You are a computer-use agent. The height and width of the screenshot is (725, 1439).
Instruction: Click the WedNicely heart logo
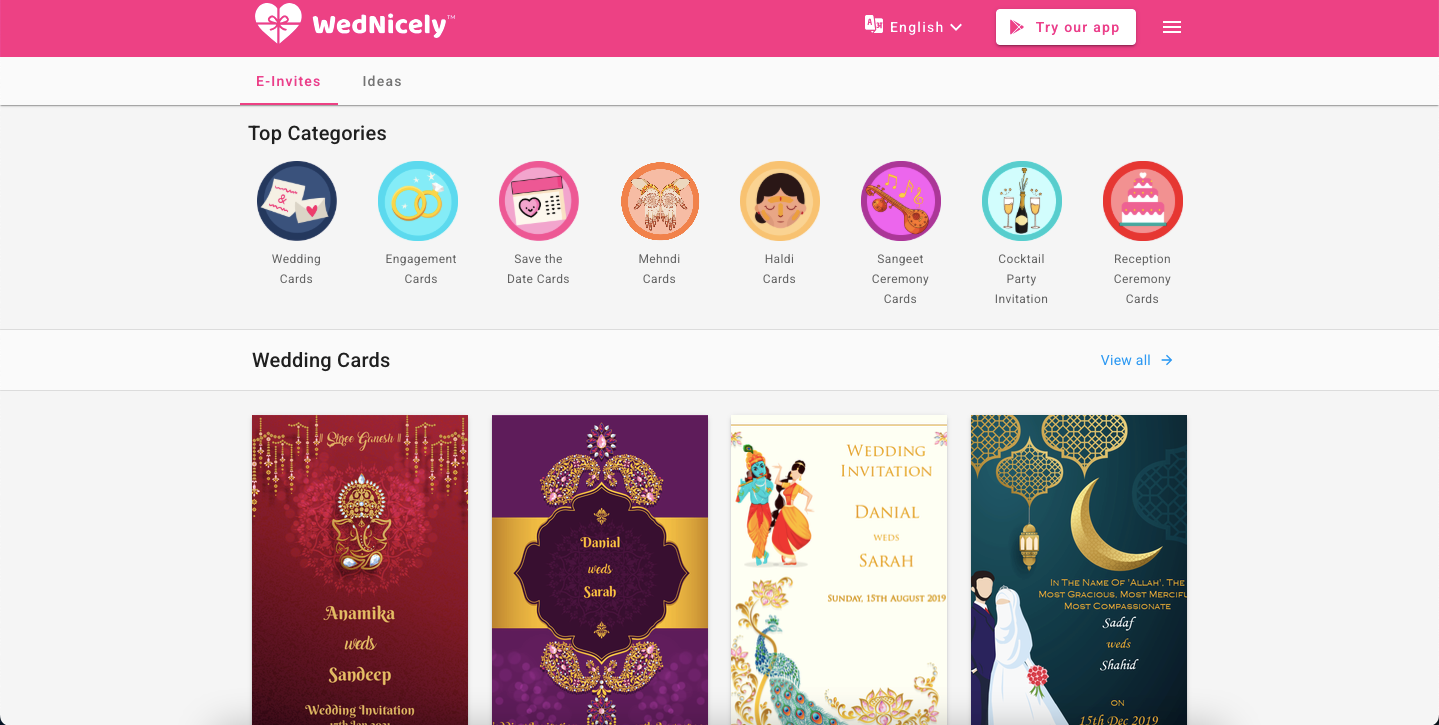tap(278, 23)
